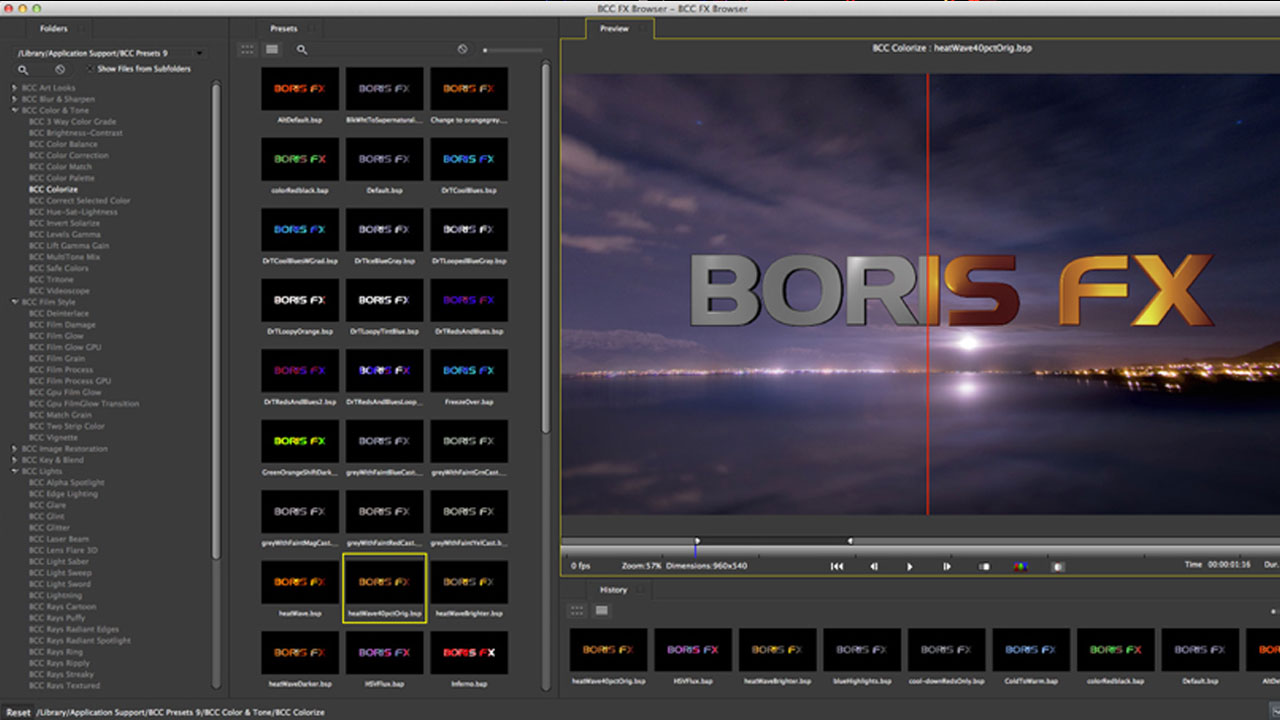
Task: Select the Folders tab
Action: point(54,29)
